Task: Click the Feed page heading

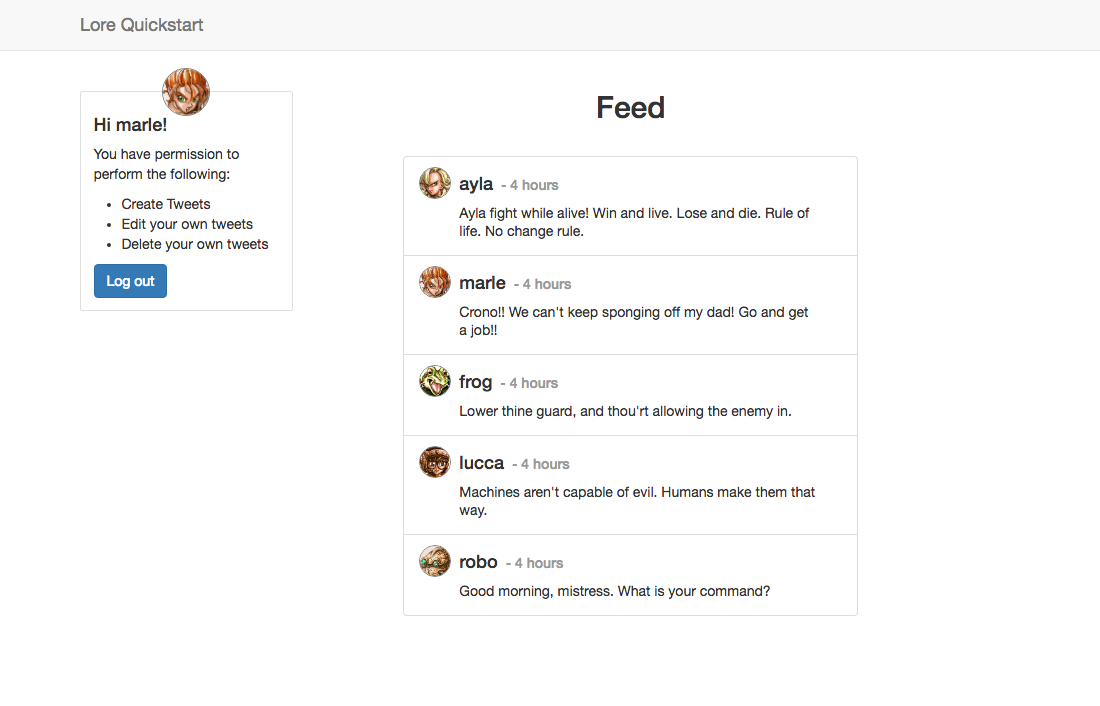Action: (x=630, y=108)
